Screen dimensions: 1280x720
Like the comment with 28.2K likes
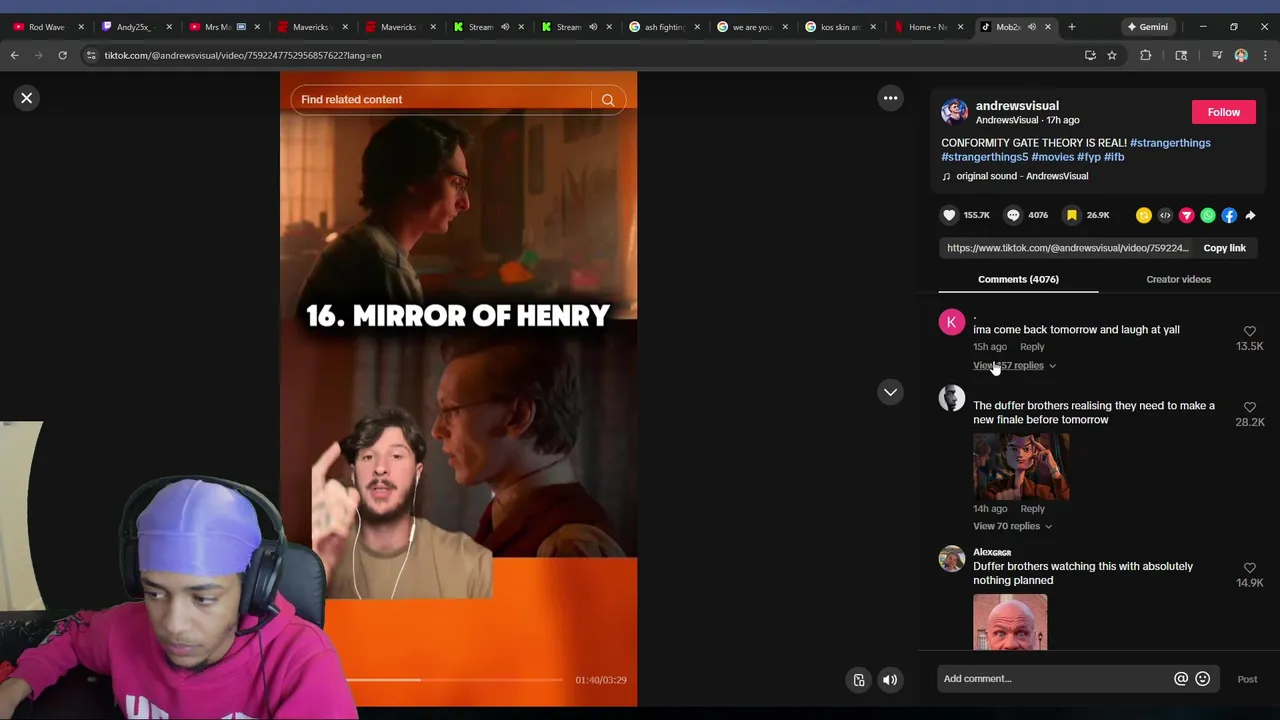[1250, 407]
